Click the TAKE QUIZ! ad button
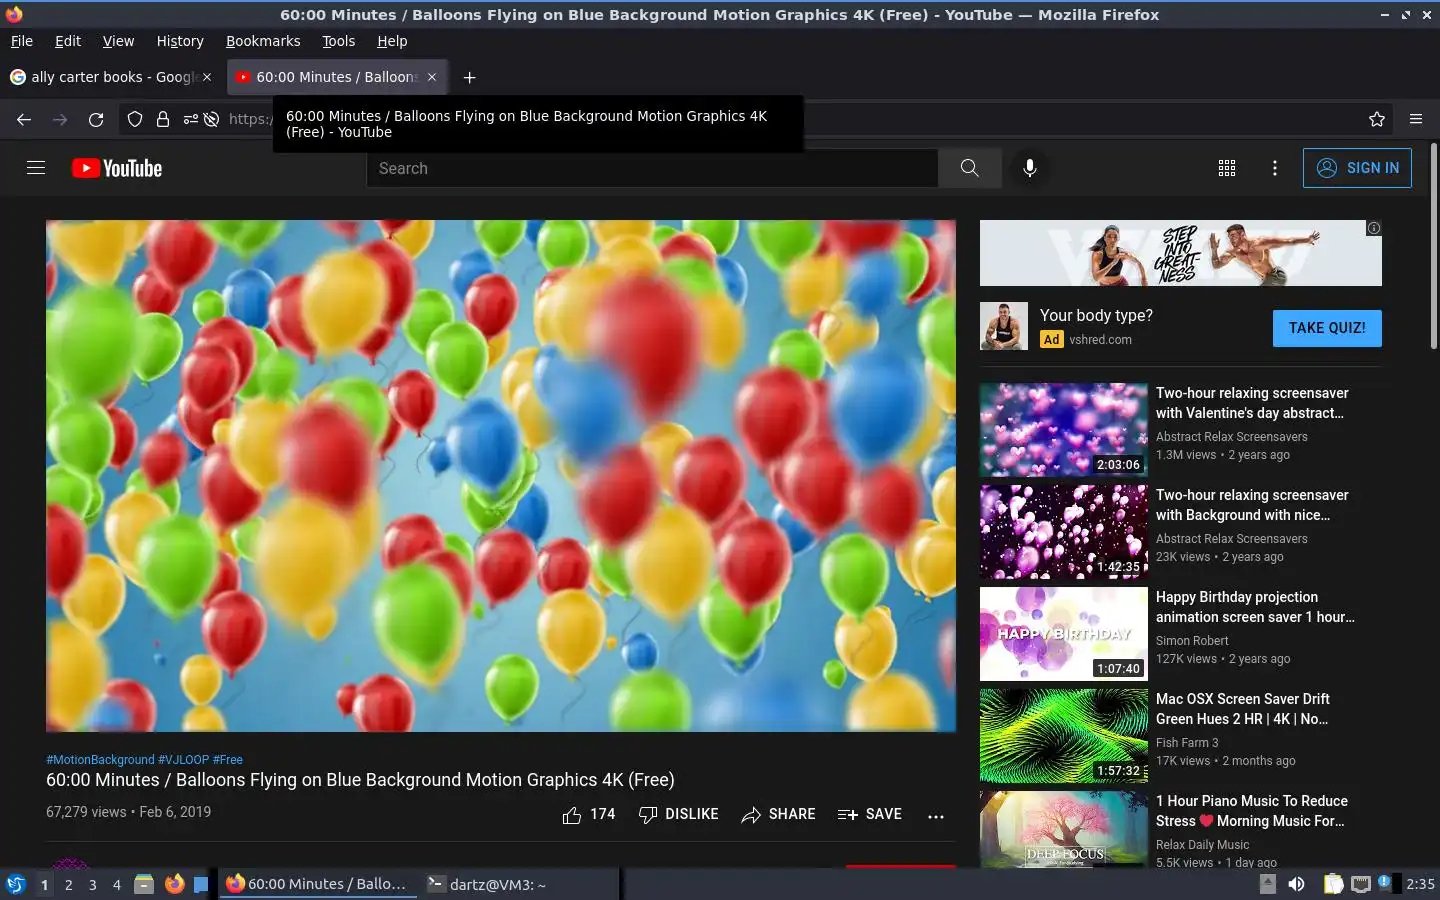Image resolution: width=1440 pixels, height=900 pixels. point(1327,328)
